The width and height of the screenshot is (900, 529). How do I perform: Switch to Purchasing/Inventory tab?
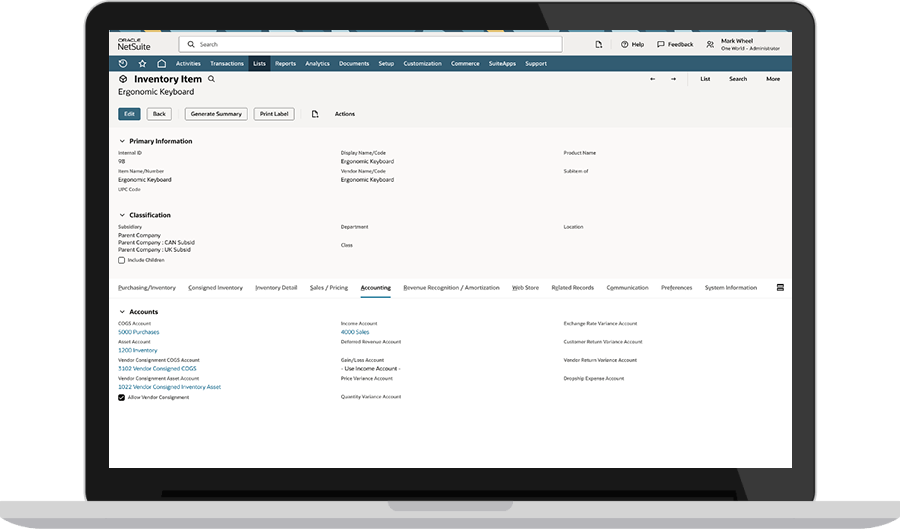pyautogui.click(x=147, y=288)
